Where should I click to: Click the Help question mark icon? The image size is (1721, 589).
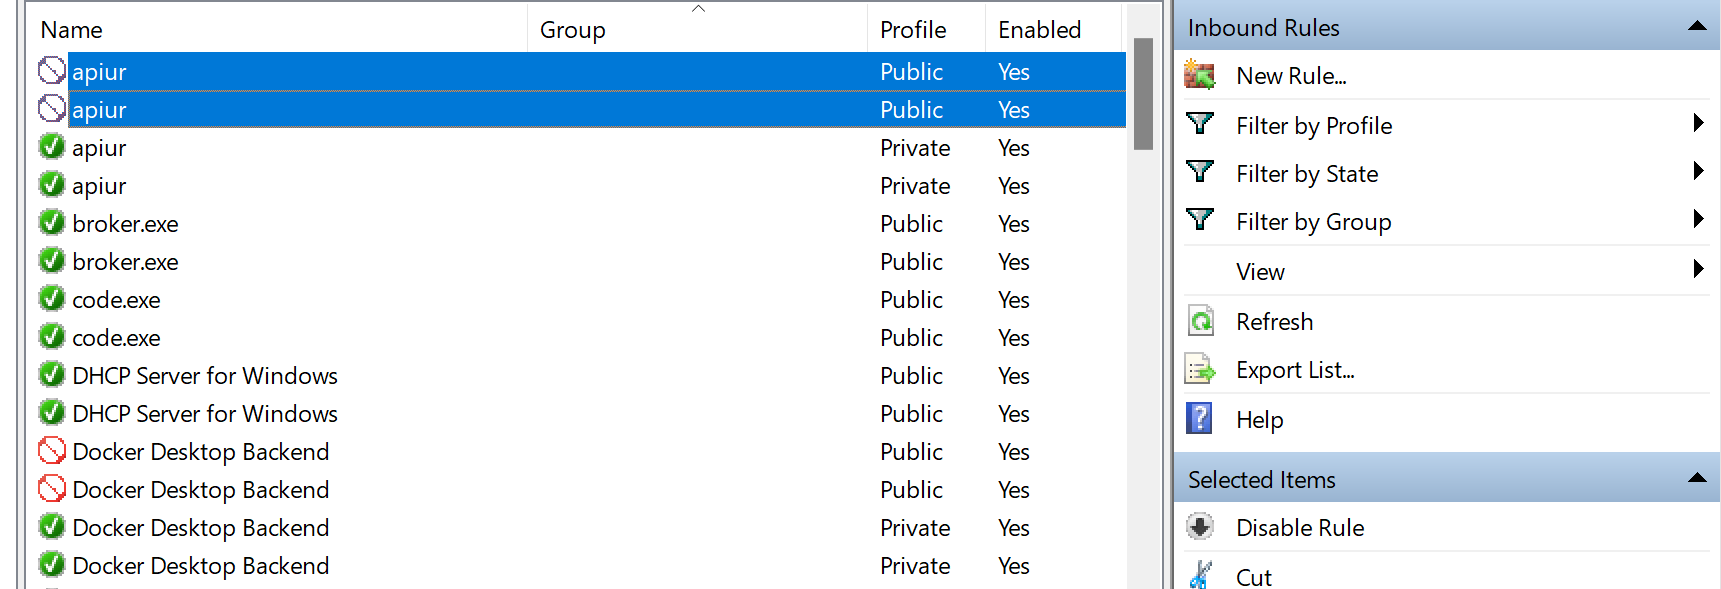1199,418
